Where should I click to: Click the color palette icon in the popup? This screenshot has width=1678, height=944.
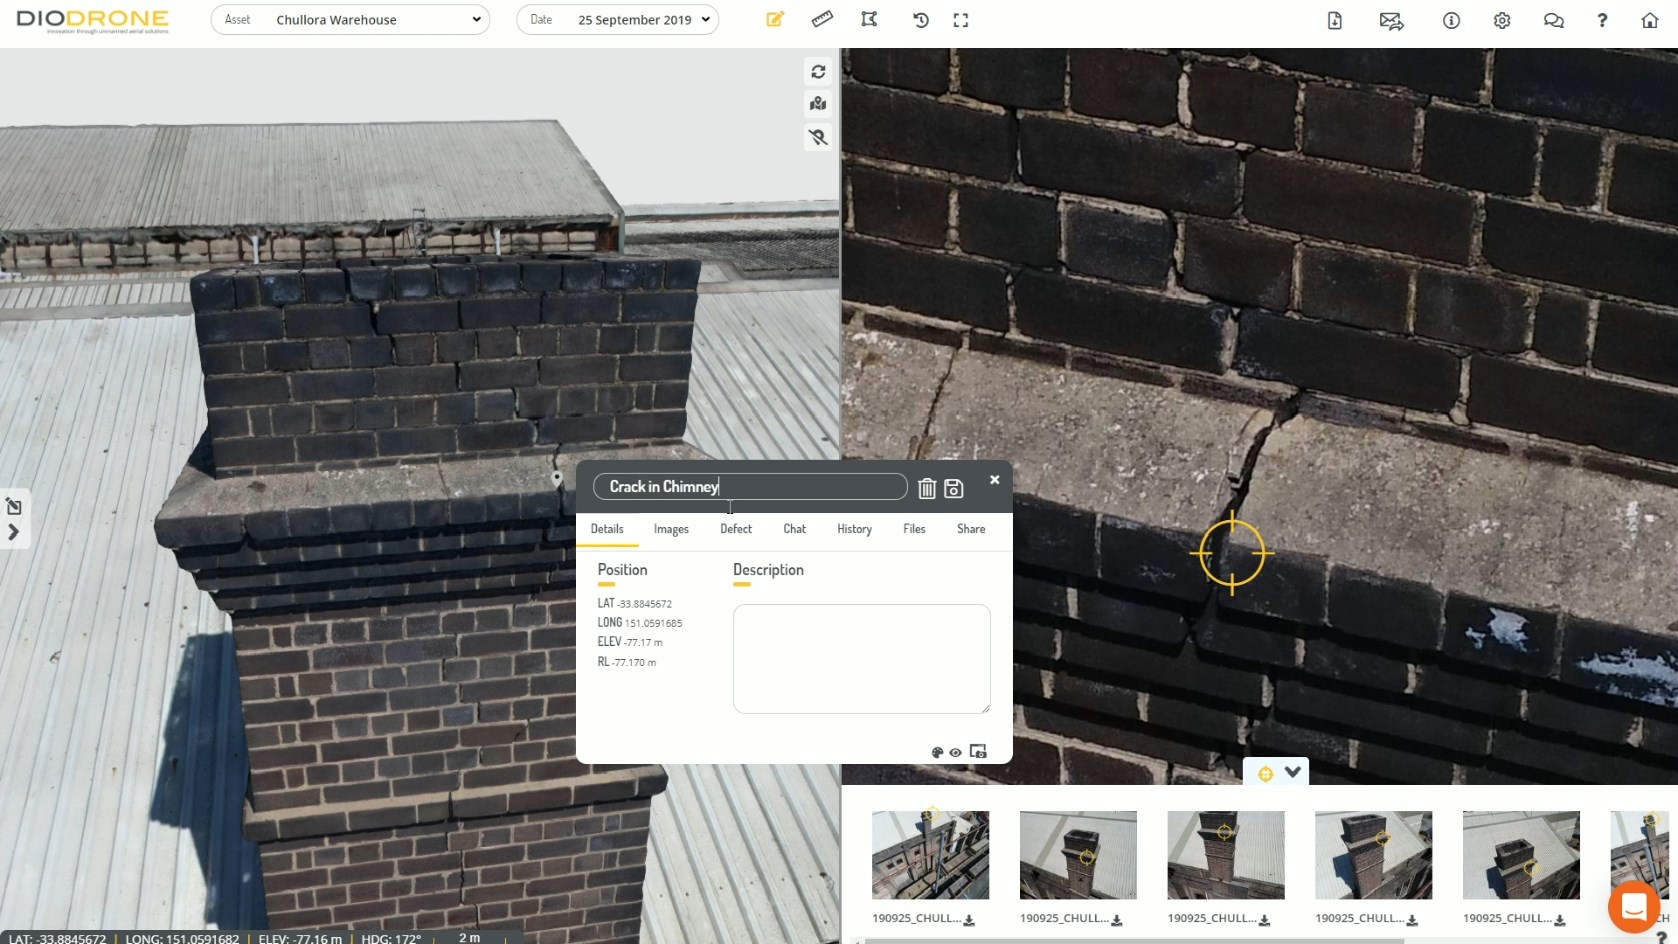(937, 752)
